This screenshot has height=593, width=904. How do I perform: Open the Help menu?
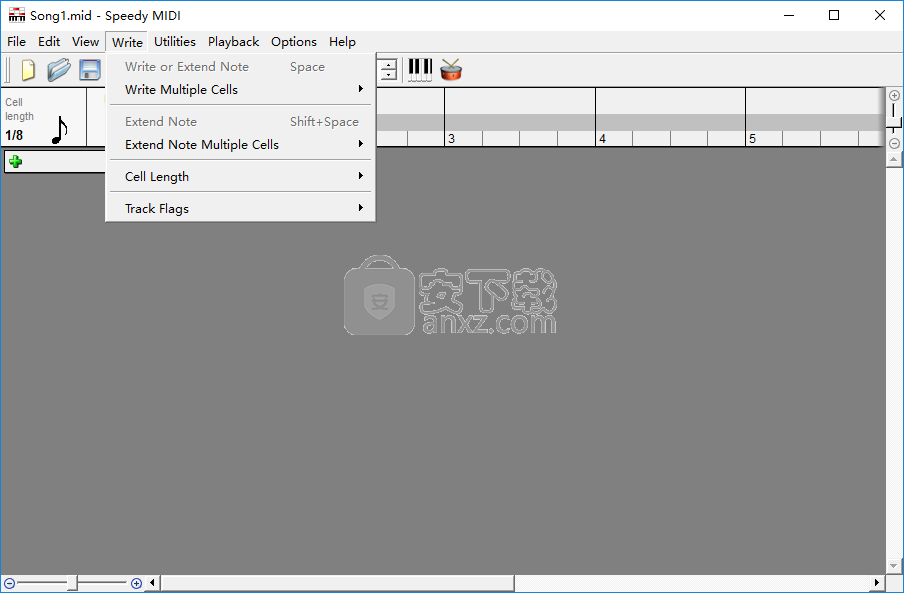[342, 41]
